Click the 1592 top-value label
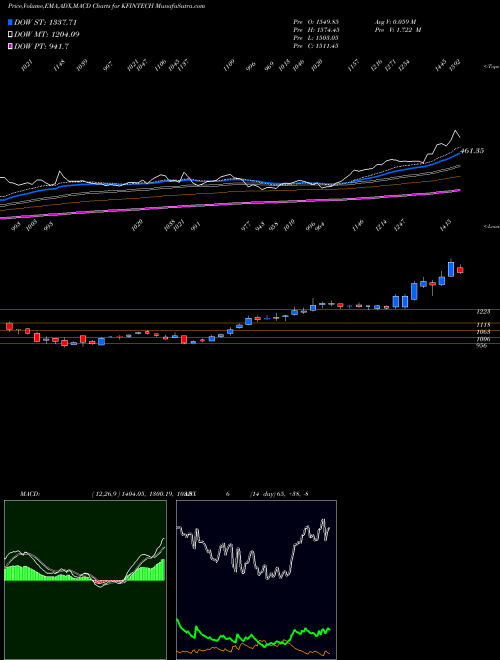Image resolution: width=500 pixels, height=660 pixels. pos(455,66)
